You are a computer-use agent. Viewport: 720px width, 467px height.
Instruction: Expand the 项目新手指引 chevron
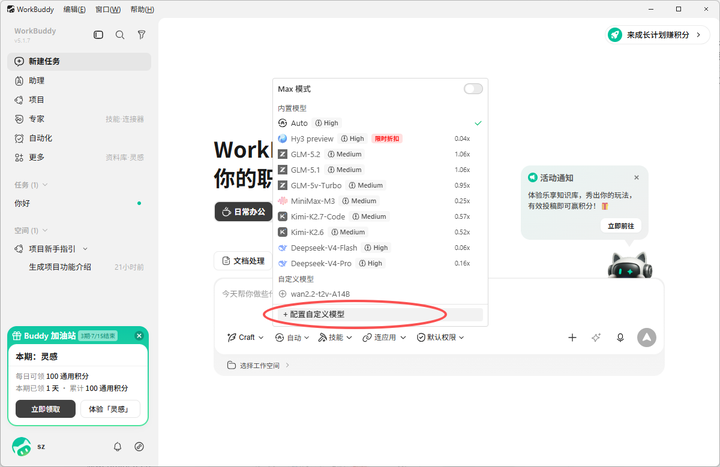(x=85, y=249)
